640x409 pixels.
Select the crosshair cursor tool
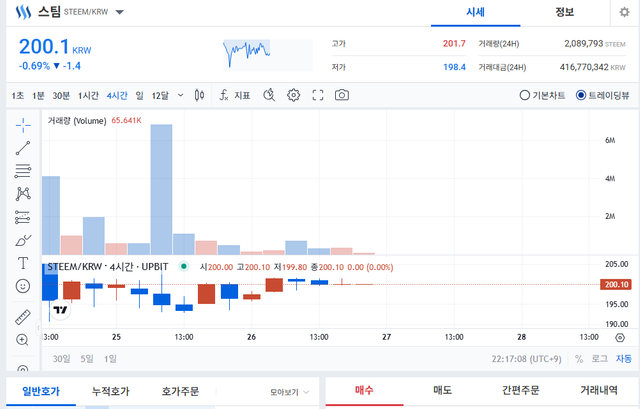[23, 125]
